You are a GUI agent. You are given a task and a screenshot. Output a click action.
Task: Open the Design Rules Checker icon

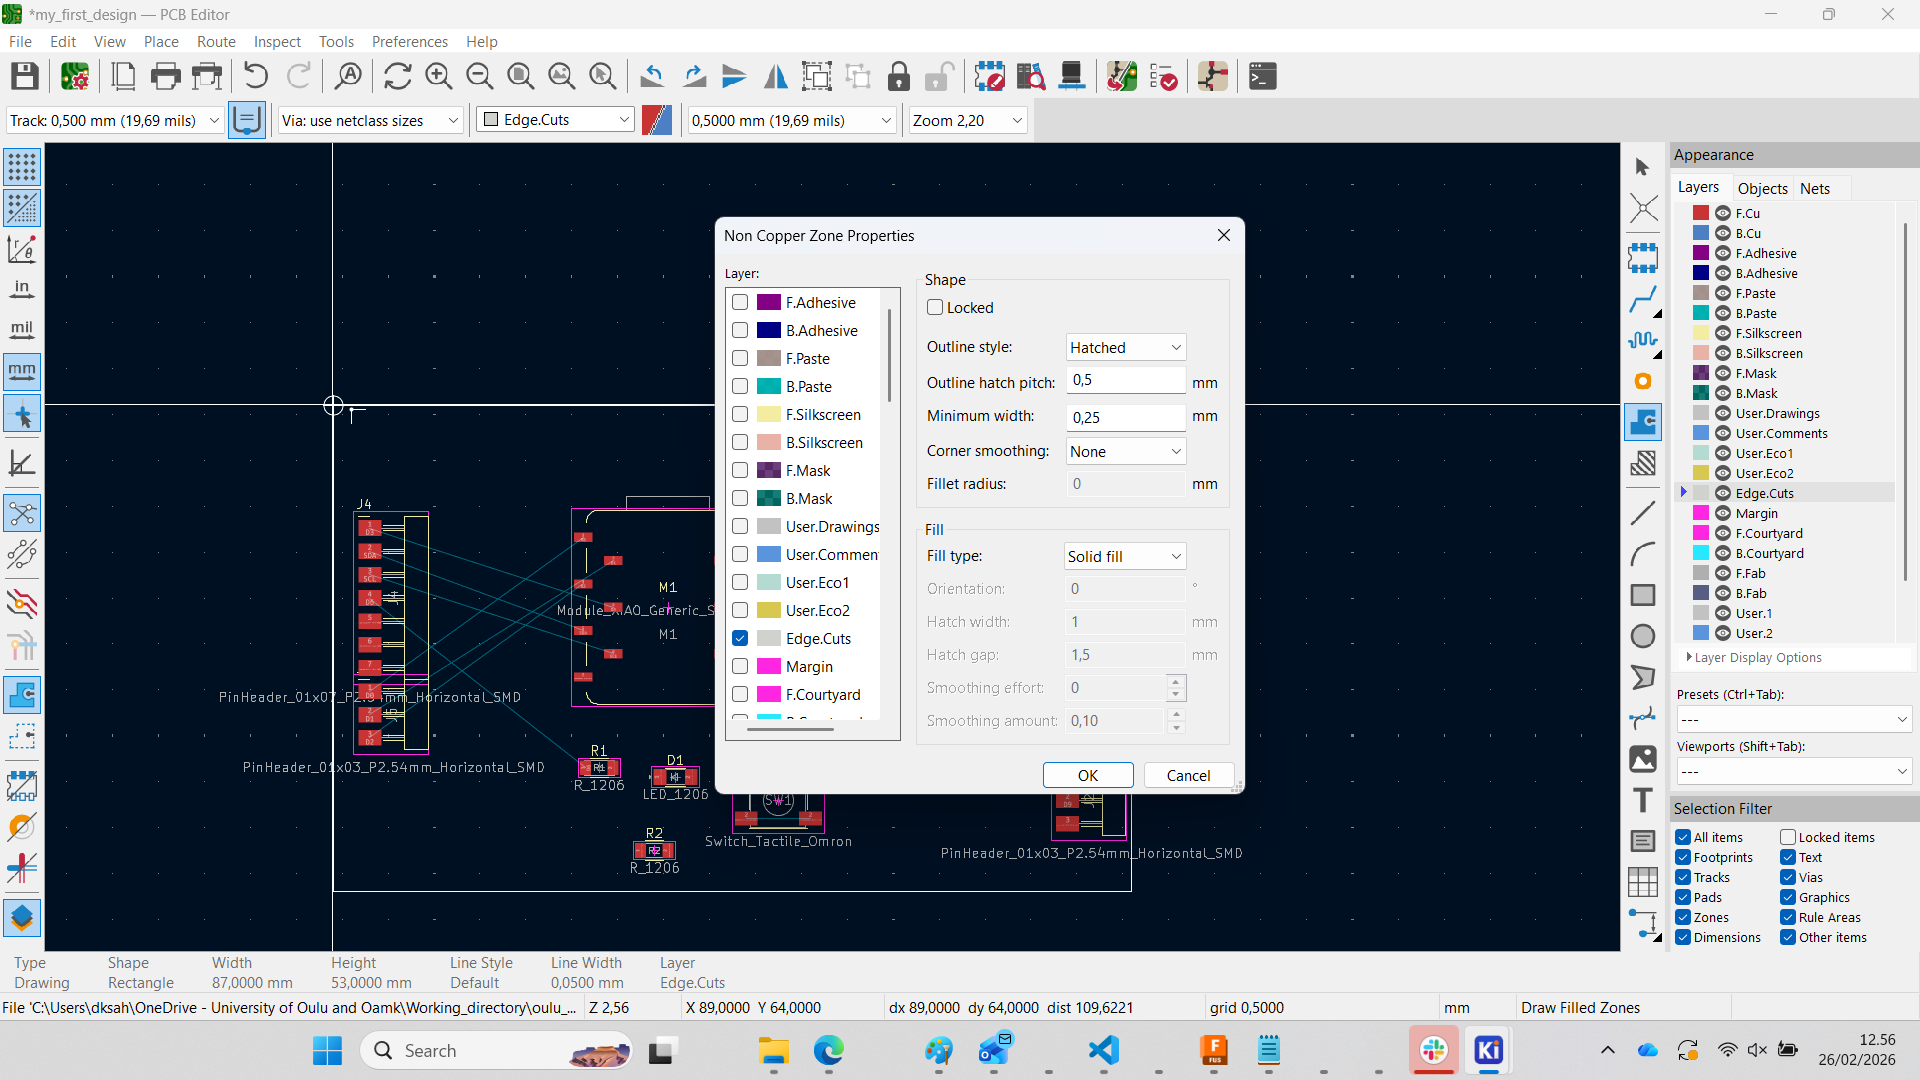click(1163, 76)
